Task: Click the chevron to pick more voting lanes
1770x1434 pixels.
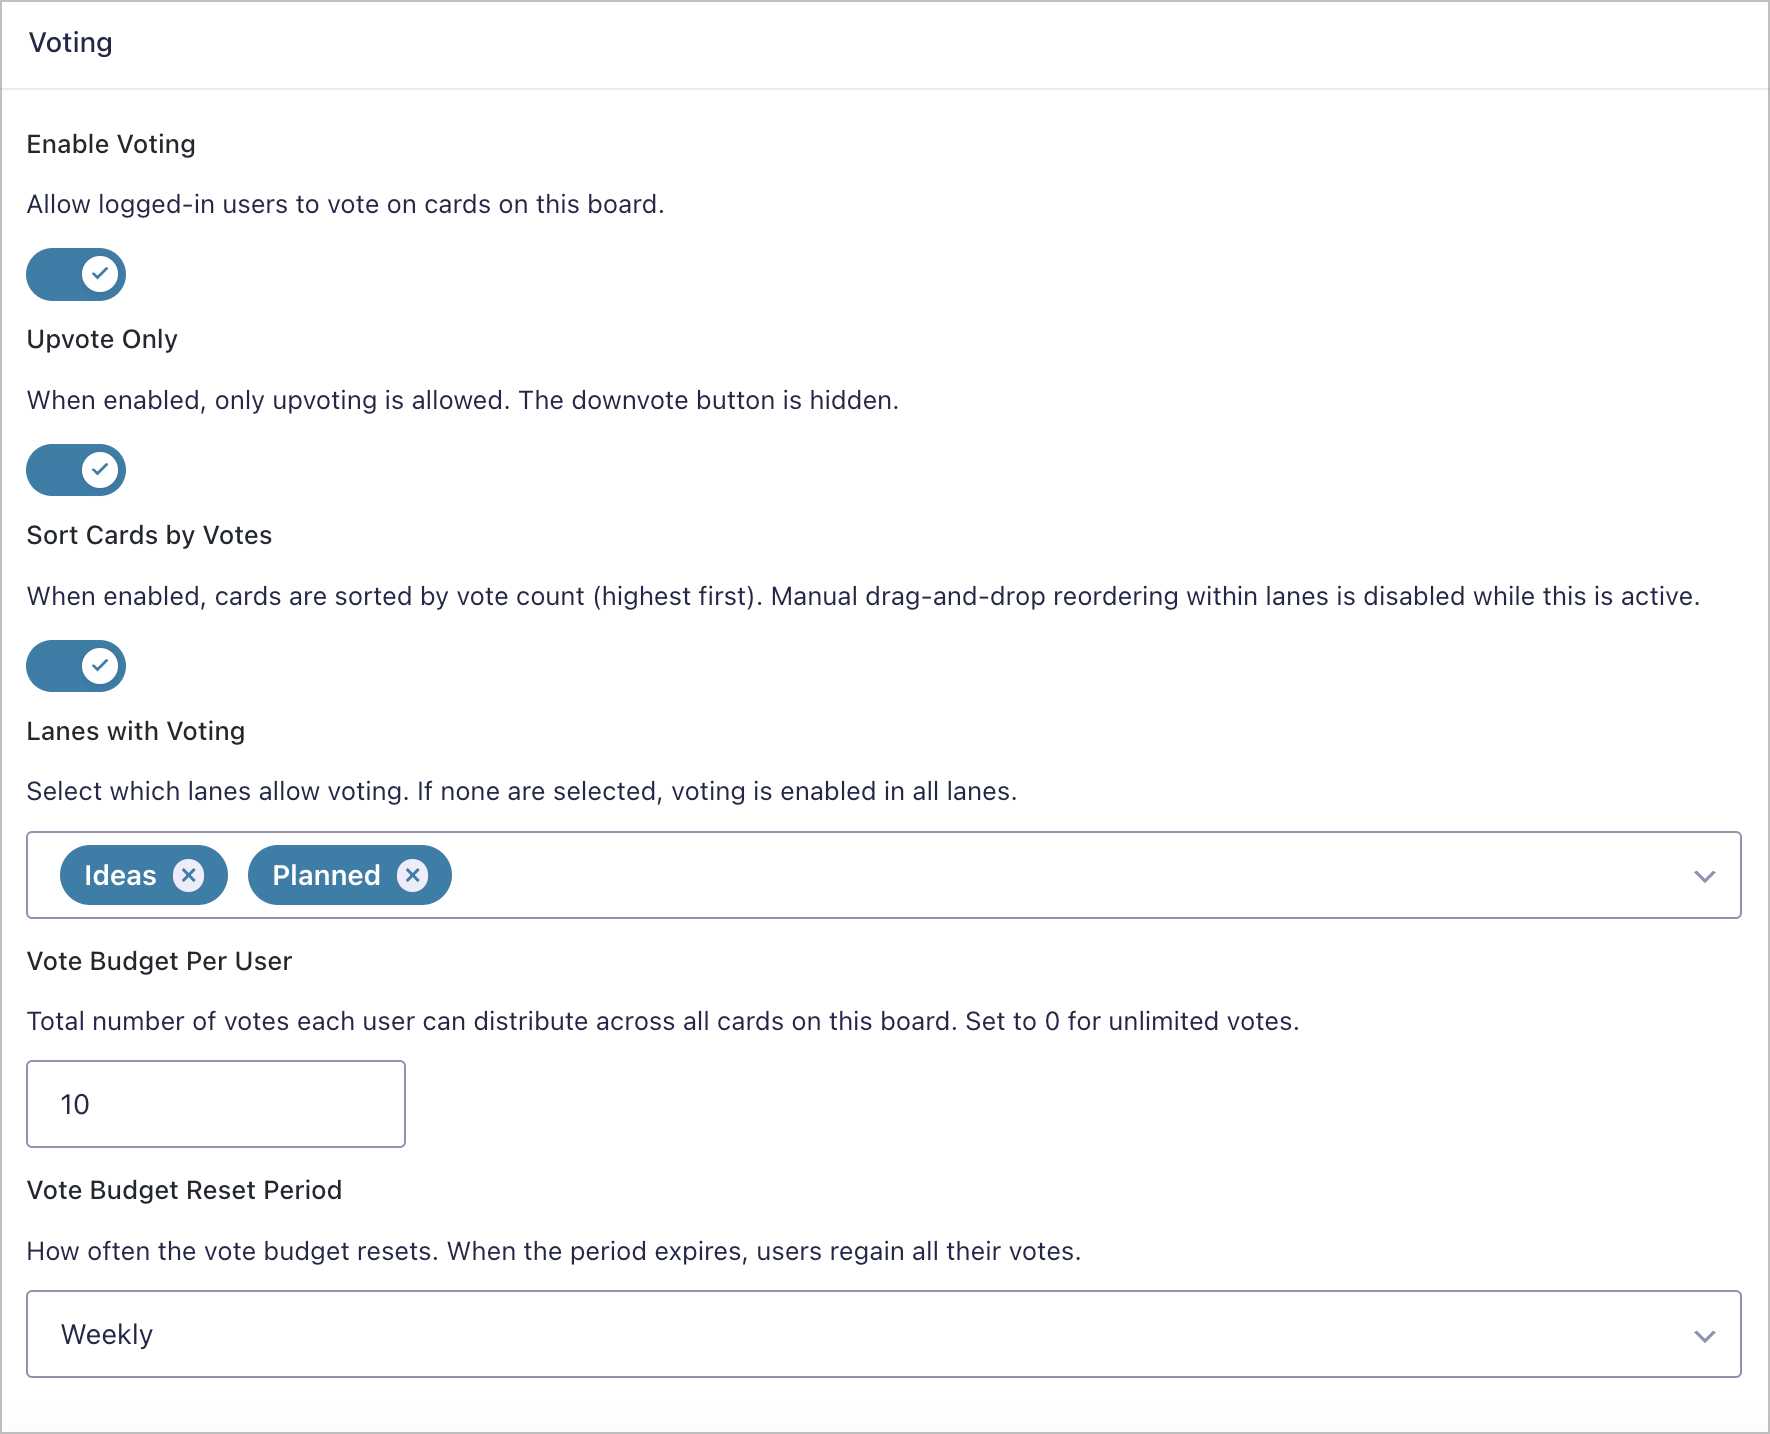Action: point(1704,875)
